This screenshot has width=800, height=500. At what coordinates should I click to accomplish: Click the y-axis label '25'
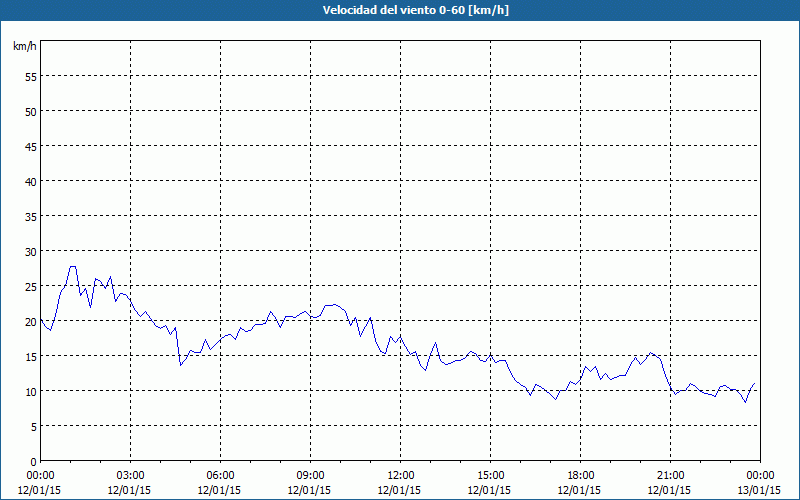(31, 286)
